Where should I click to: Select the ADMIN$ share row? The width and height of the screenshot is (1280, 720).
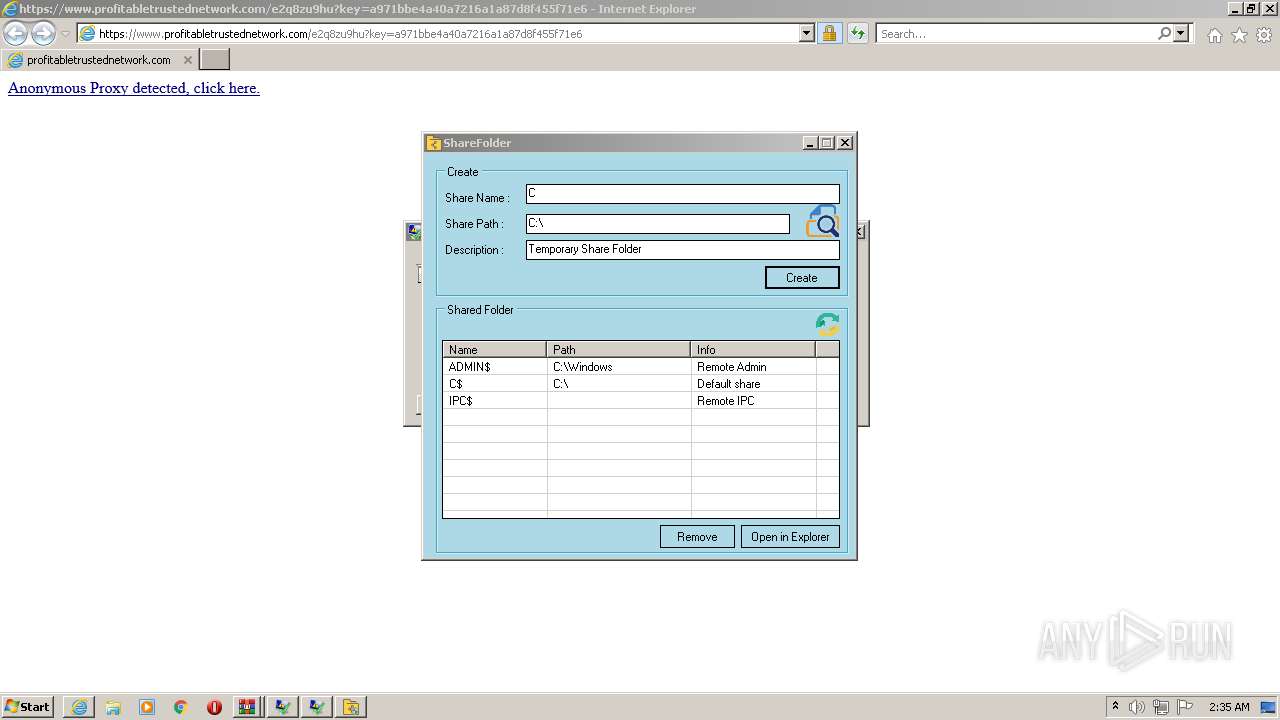[640, 367]
